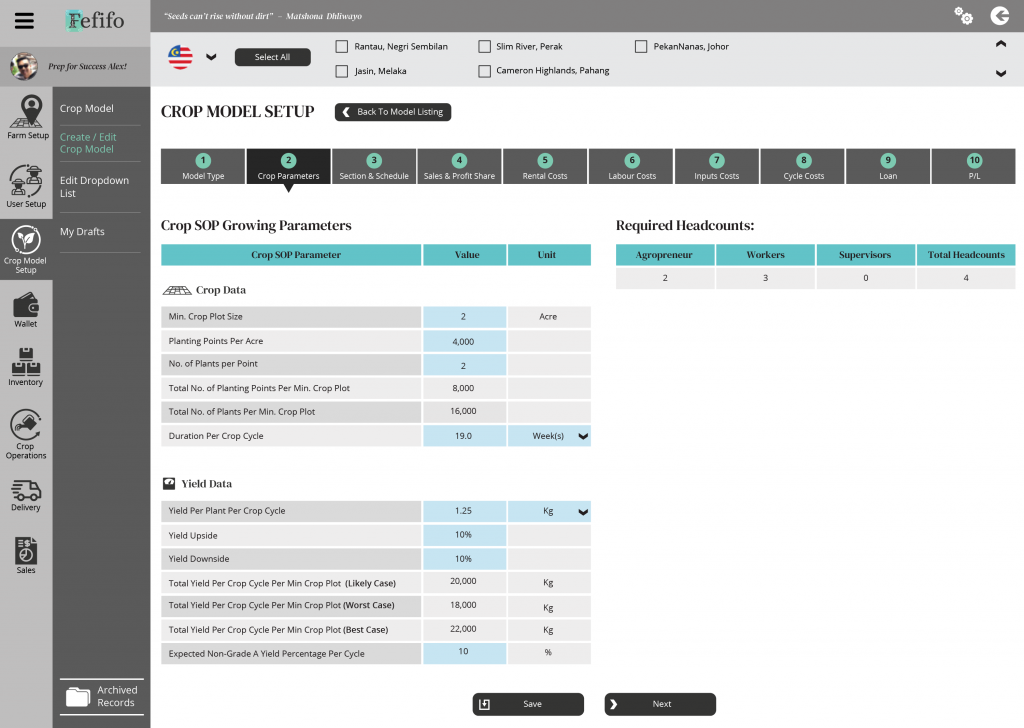The height and width of the screenshot is (728, 1024).
Task: Open Farm Setup in sidebar
Action: (x=27, y=117)
